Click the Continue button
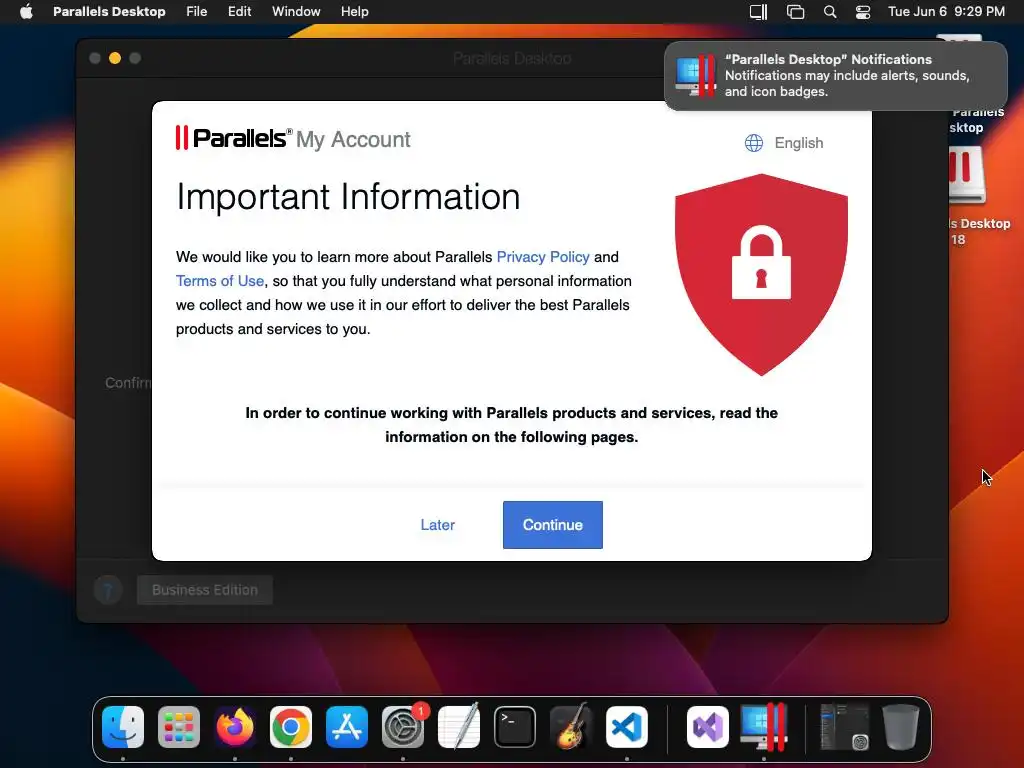This screenshot has width=1024, height=768. [552, 525]
